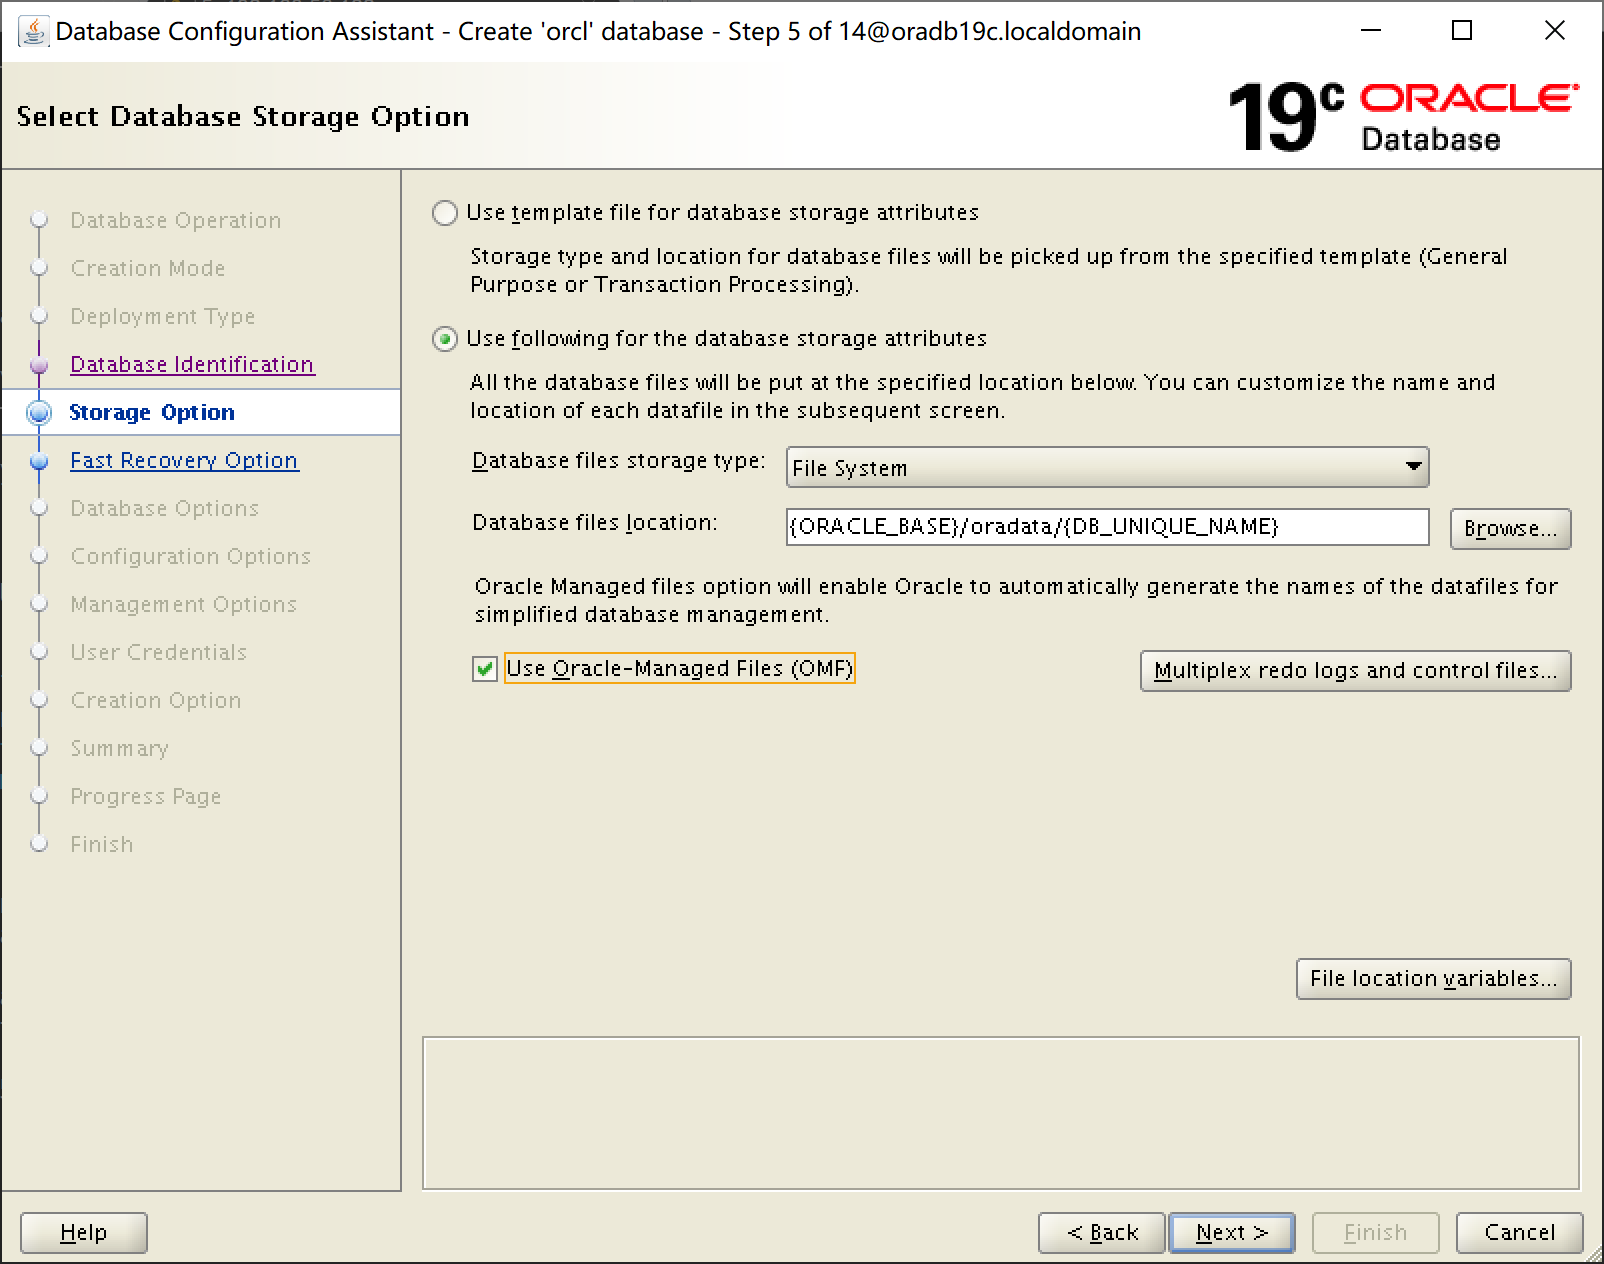Close the Database Configuration Assistant window

pos(1555,31)
